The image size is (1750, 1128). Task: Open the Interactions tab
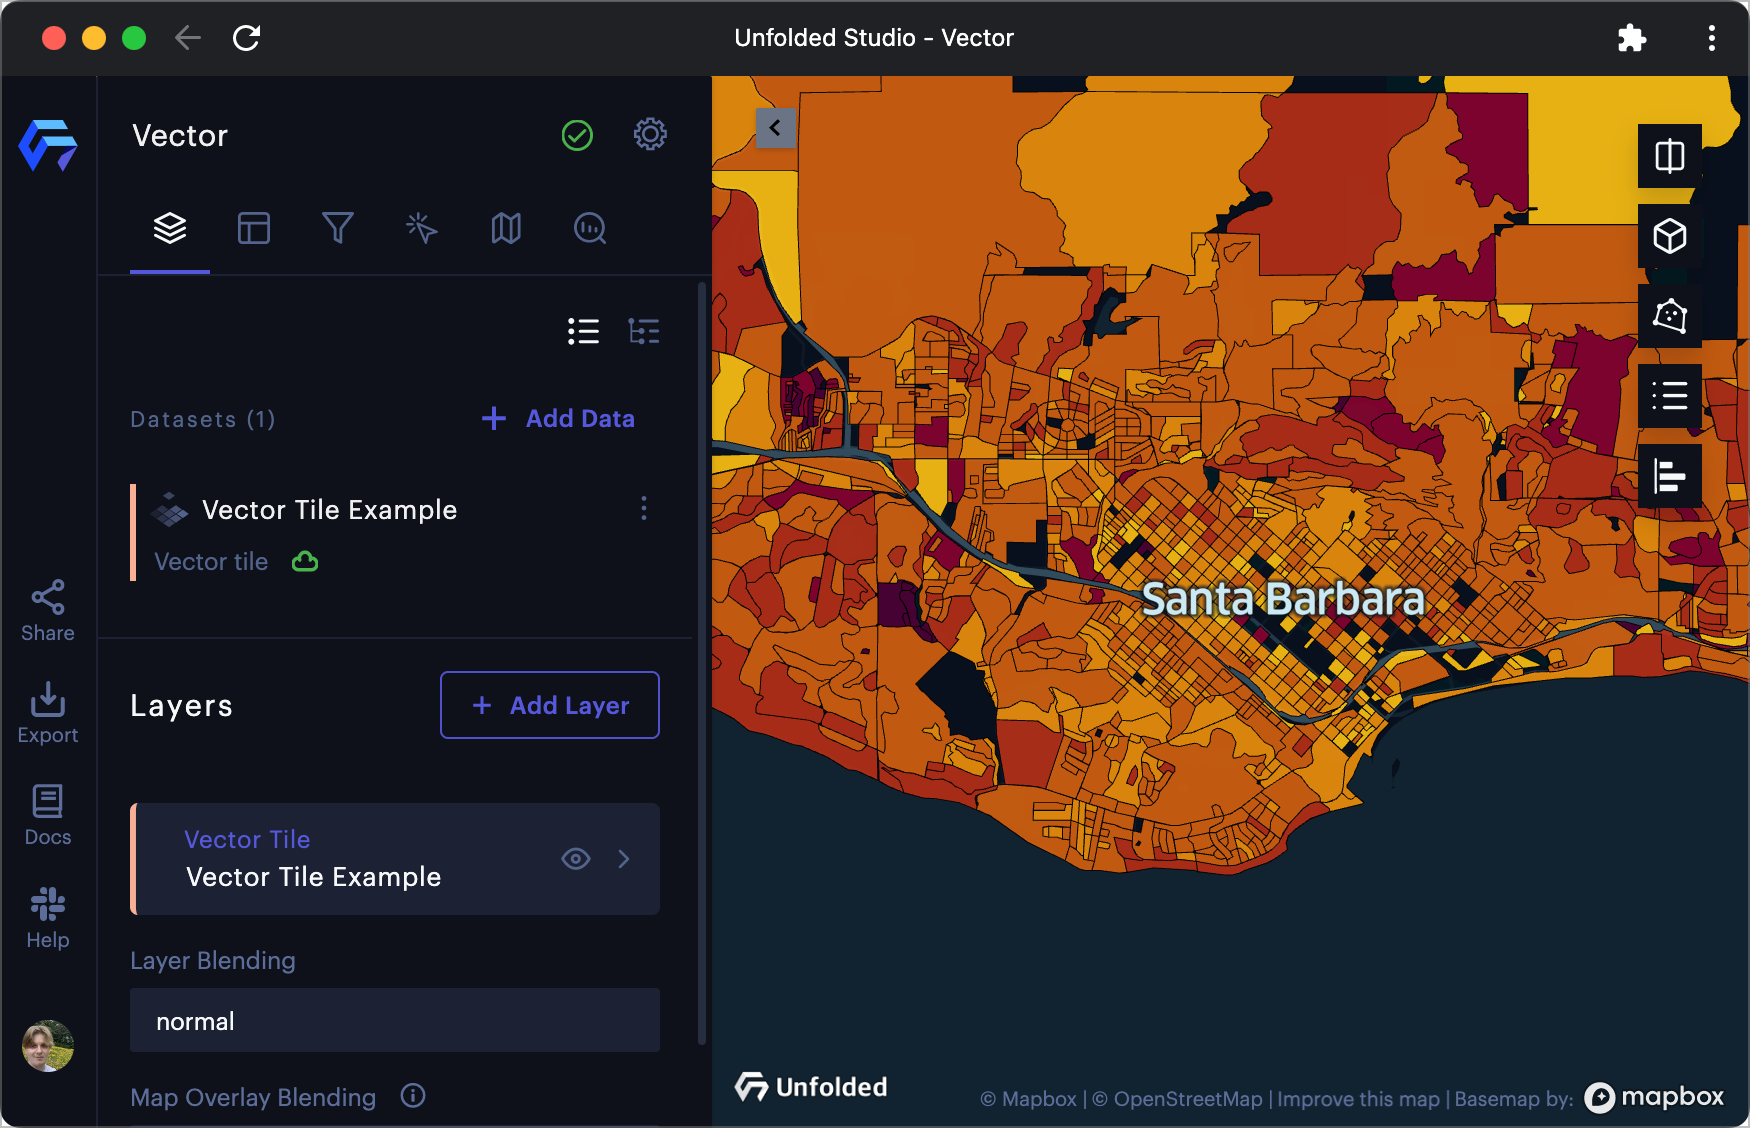coord(421,228)
